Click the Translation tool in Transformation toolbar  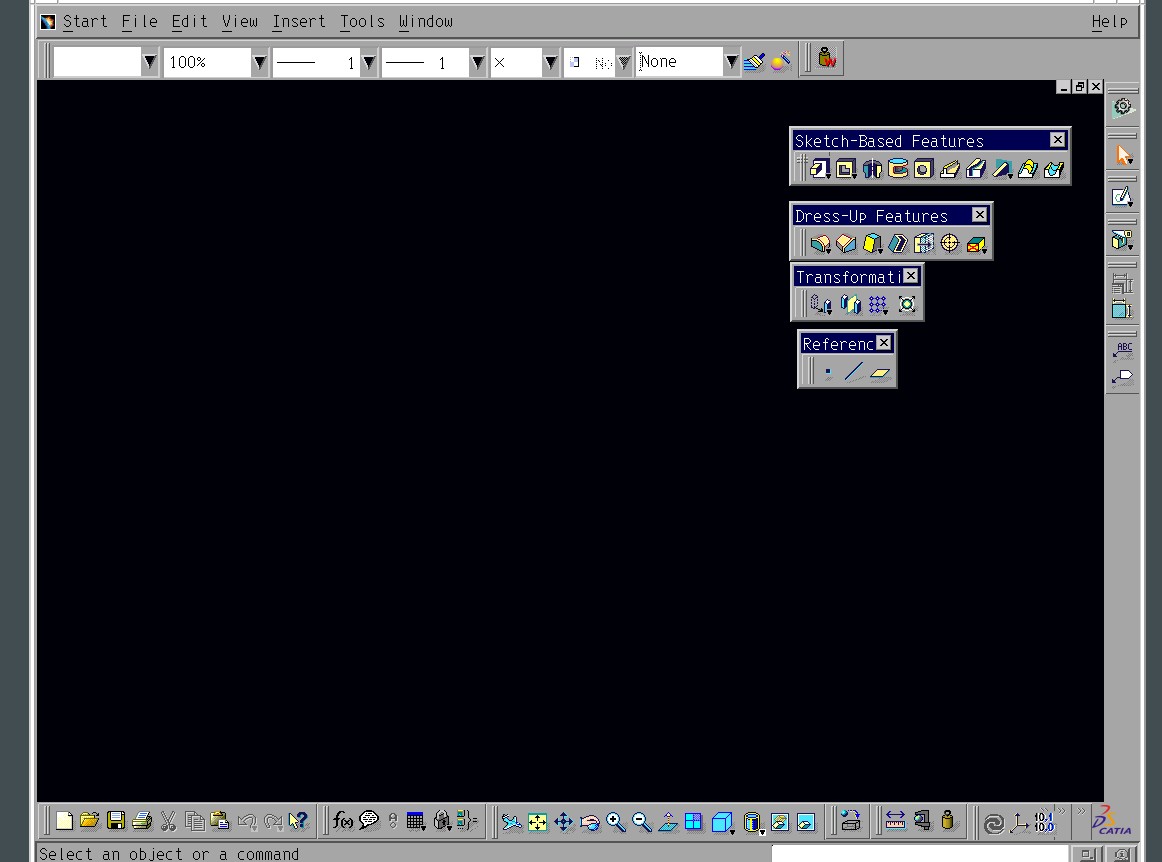point(821,305)
